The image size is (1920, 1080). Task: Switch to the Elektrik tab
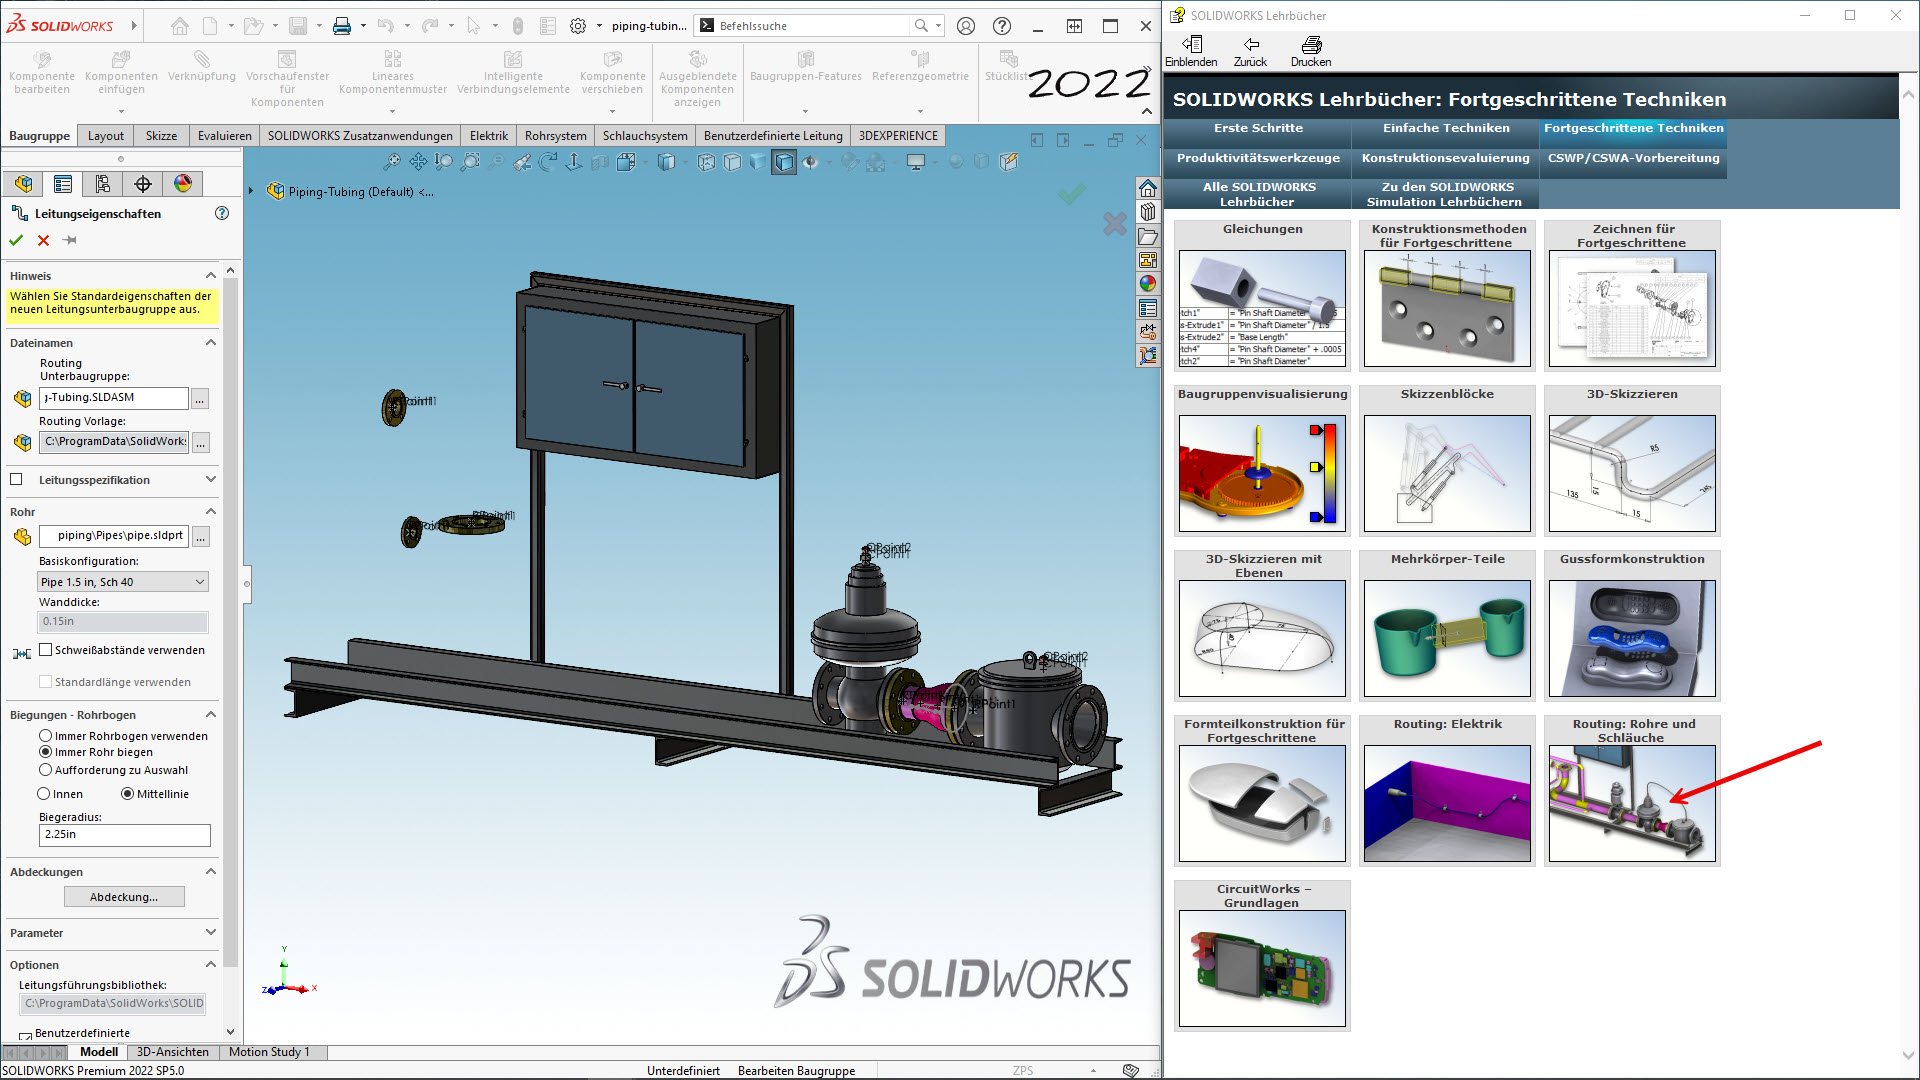click(x=489, y=136)
